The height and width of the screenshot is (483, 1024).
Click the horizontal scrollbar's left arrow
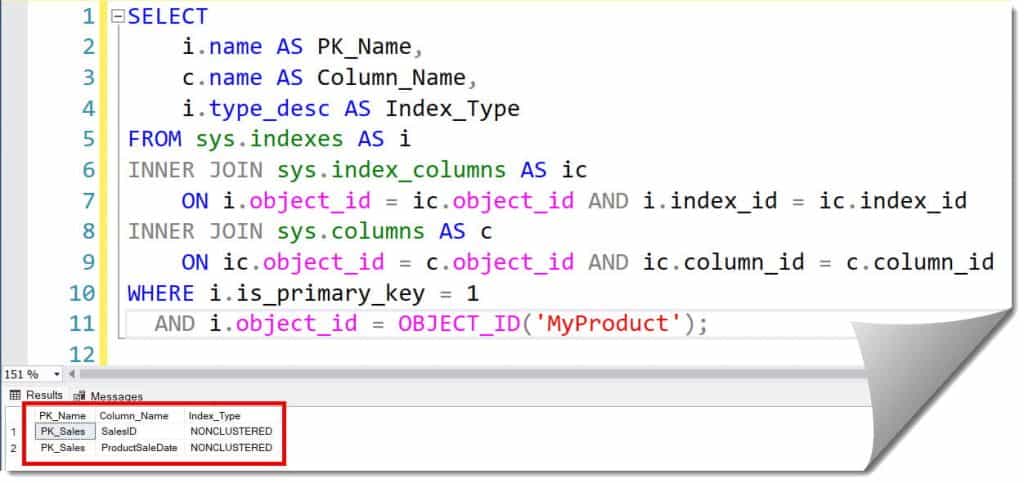[x=72, y=375]
